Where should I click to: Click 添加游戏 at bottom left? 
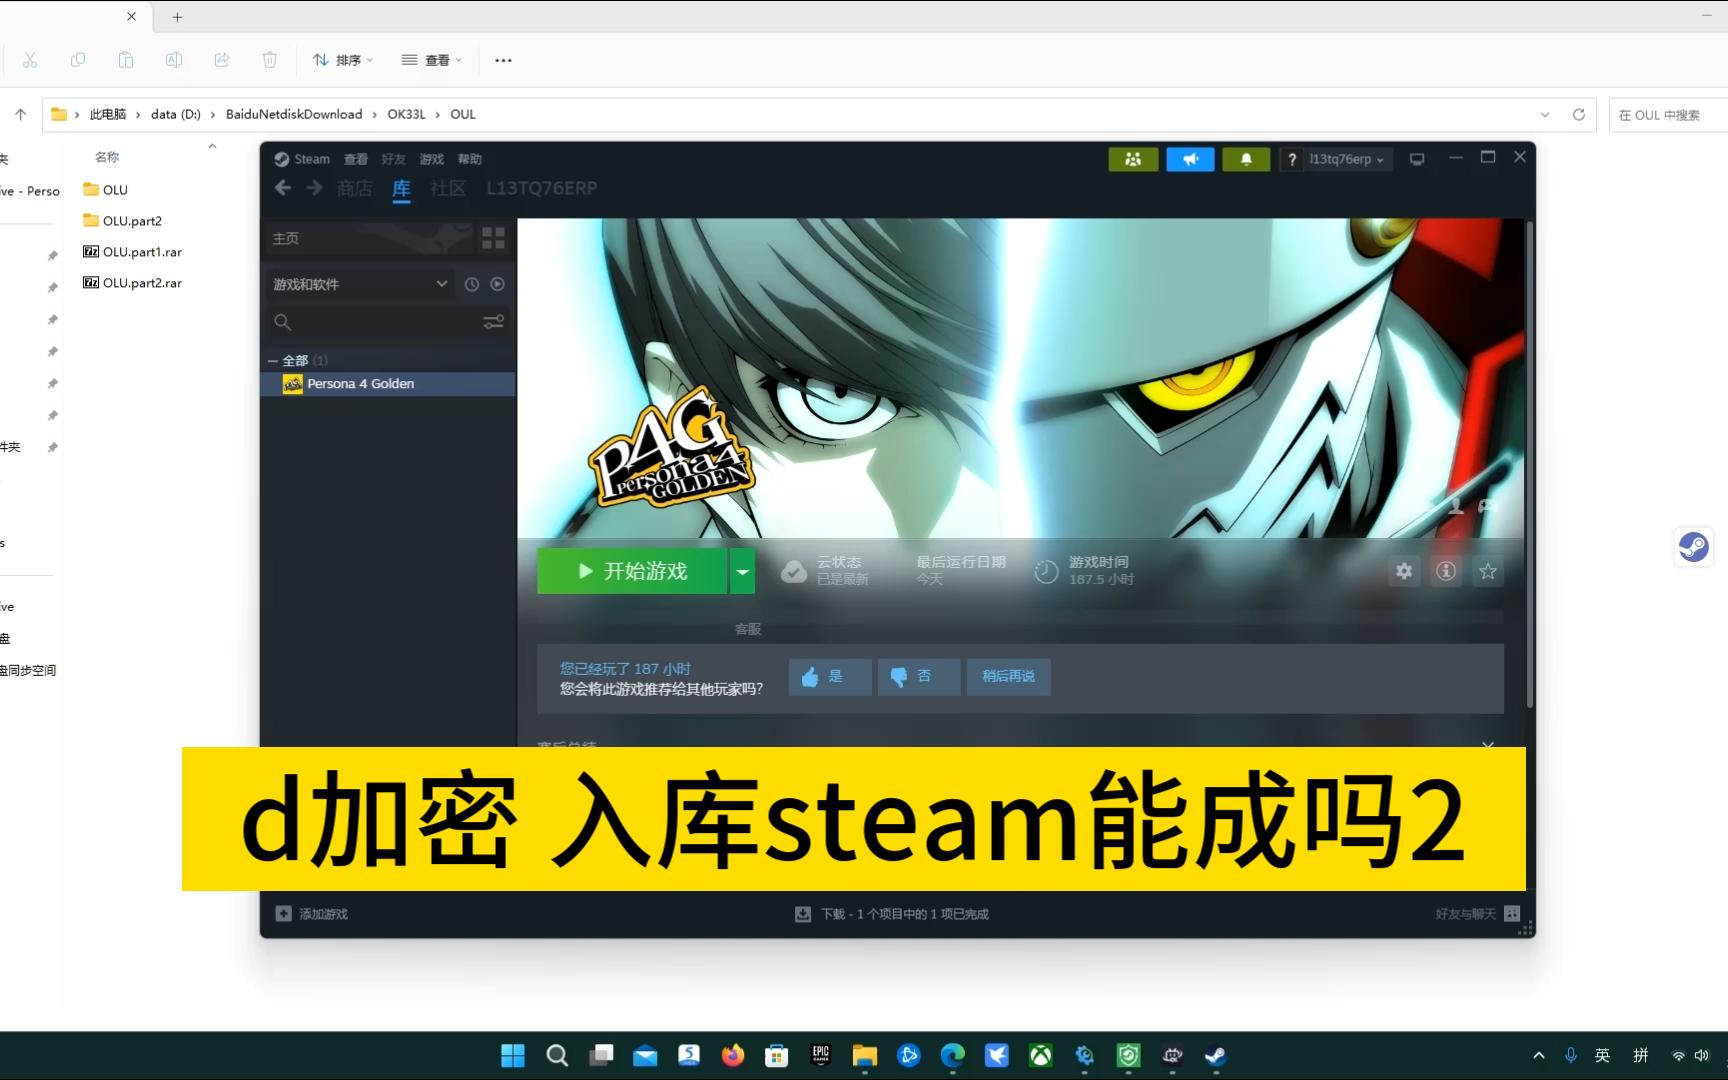[312, 914]
